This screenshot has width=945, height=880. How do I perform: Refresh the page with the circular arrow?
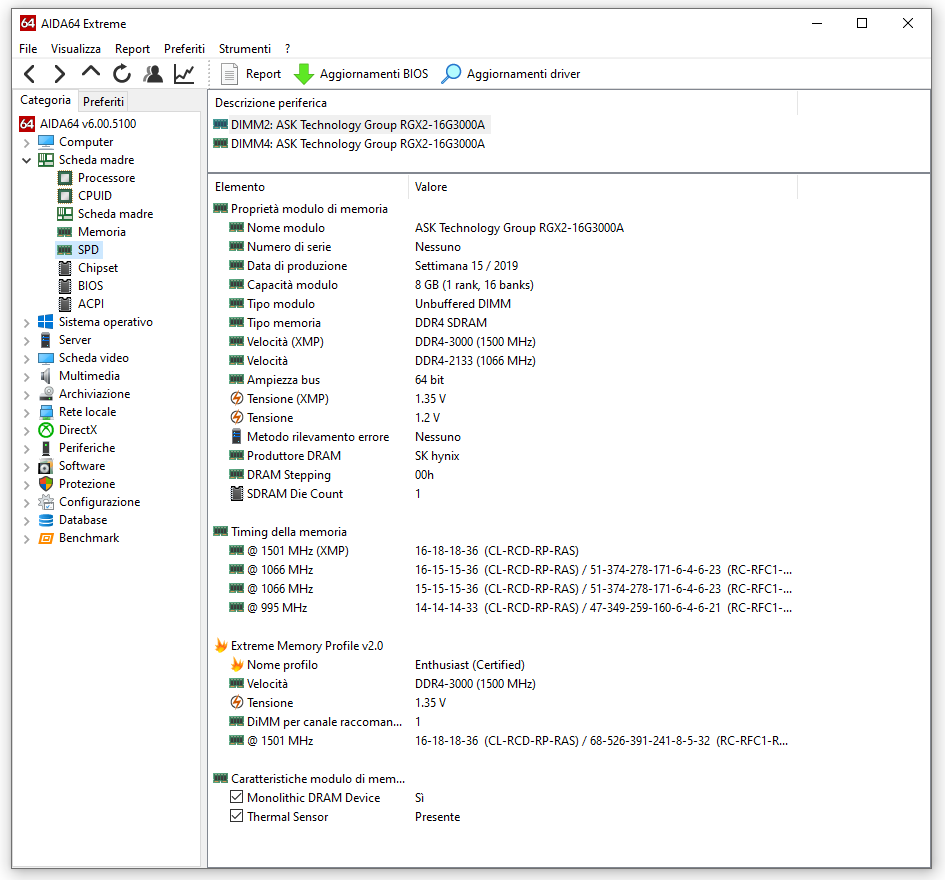122,74
